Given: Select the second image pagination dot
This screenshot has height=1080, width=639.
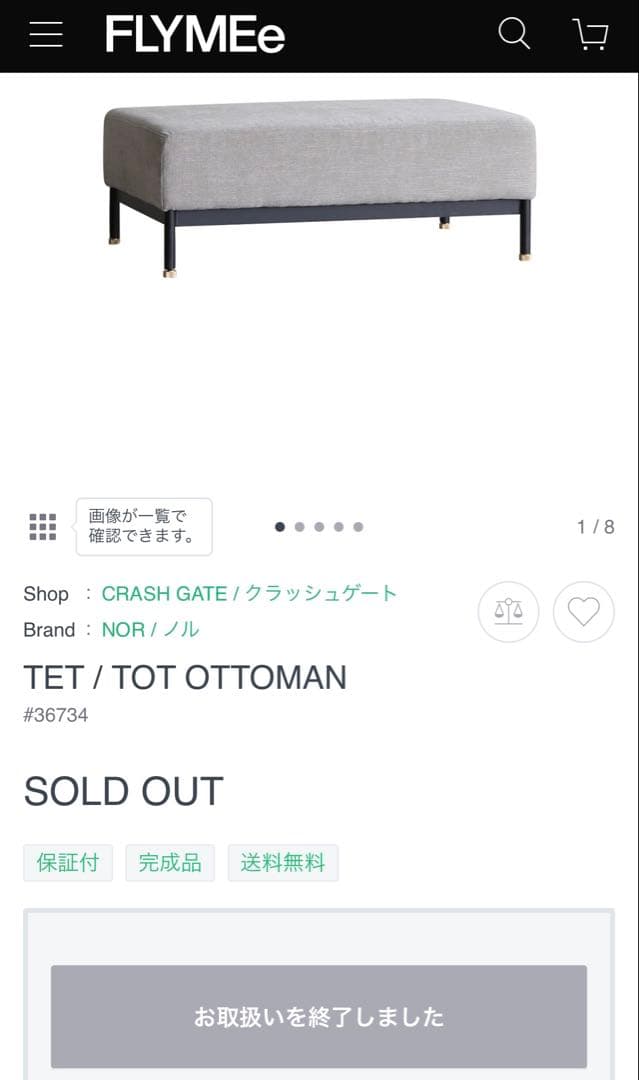Looking at the screenshot, I should point(299,525).
